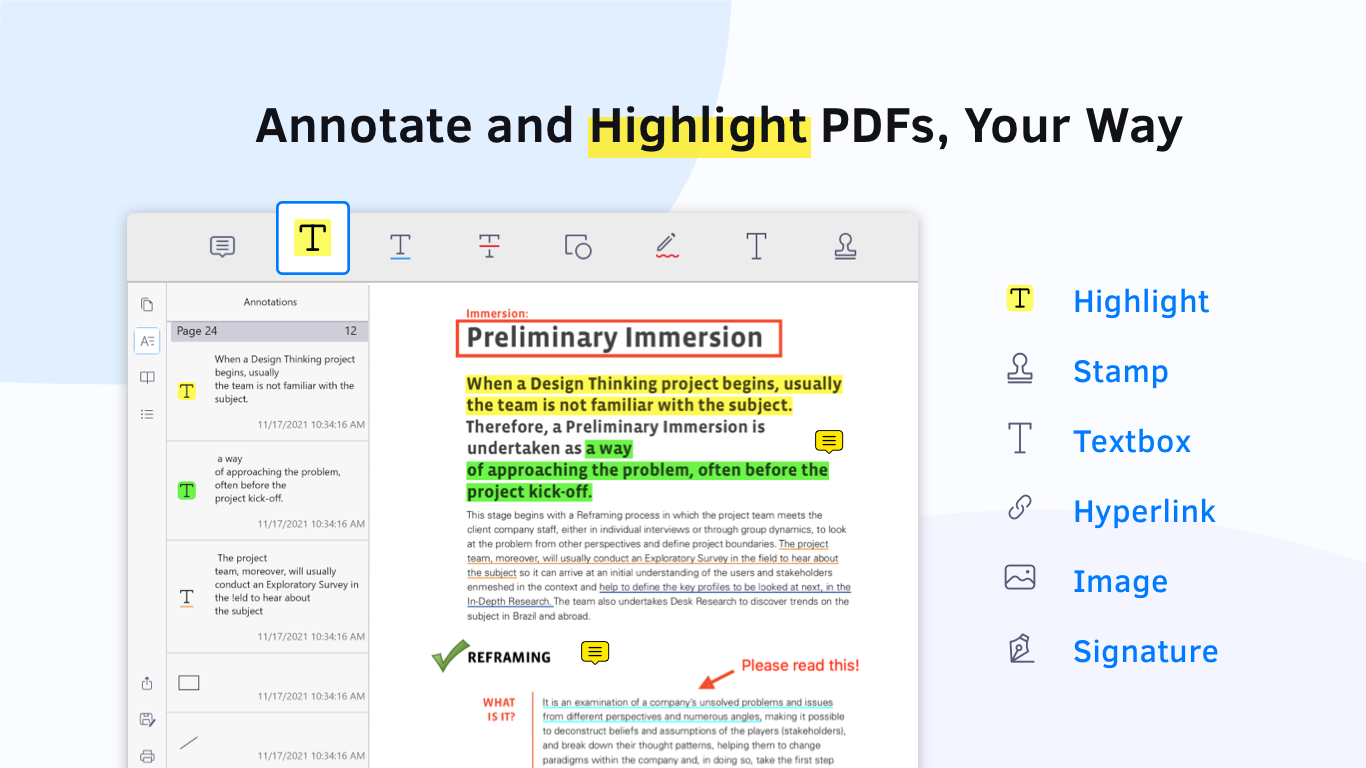Open the page thumbnails sidebar panel
The width and height of the screenshot is (1366, 768).
tap(147, 305)
